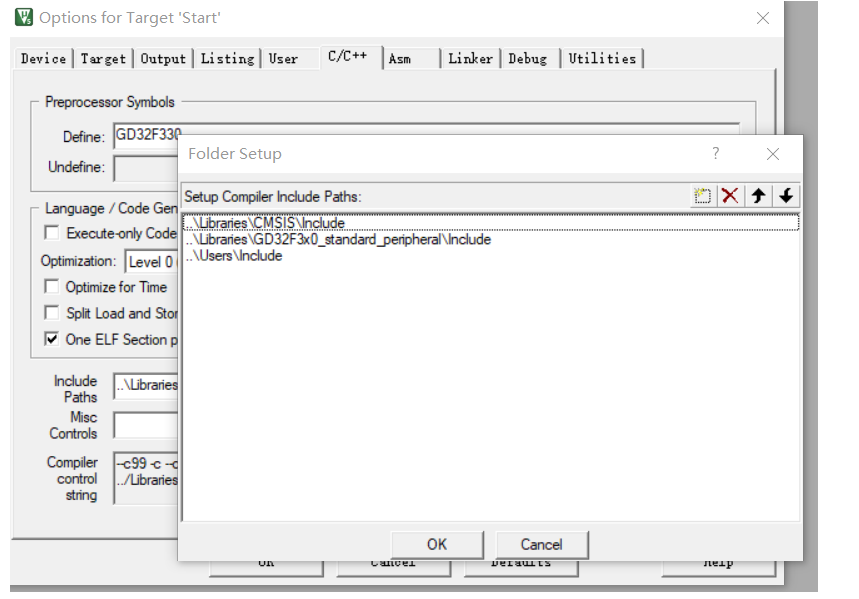The width and height of the screenshot is (859, 599).
Task: Open the Listing tab
Action: [x=227, y=59]
